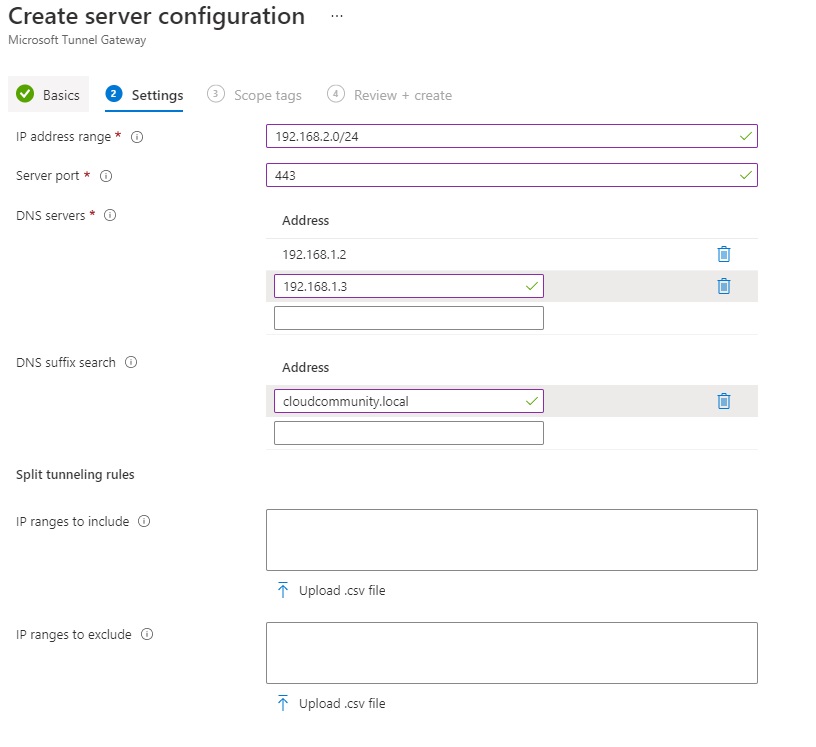Click info icon next to DNS servers

(x=110, y=215)
